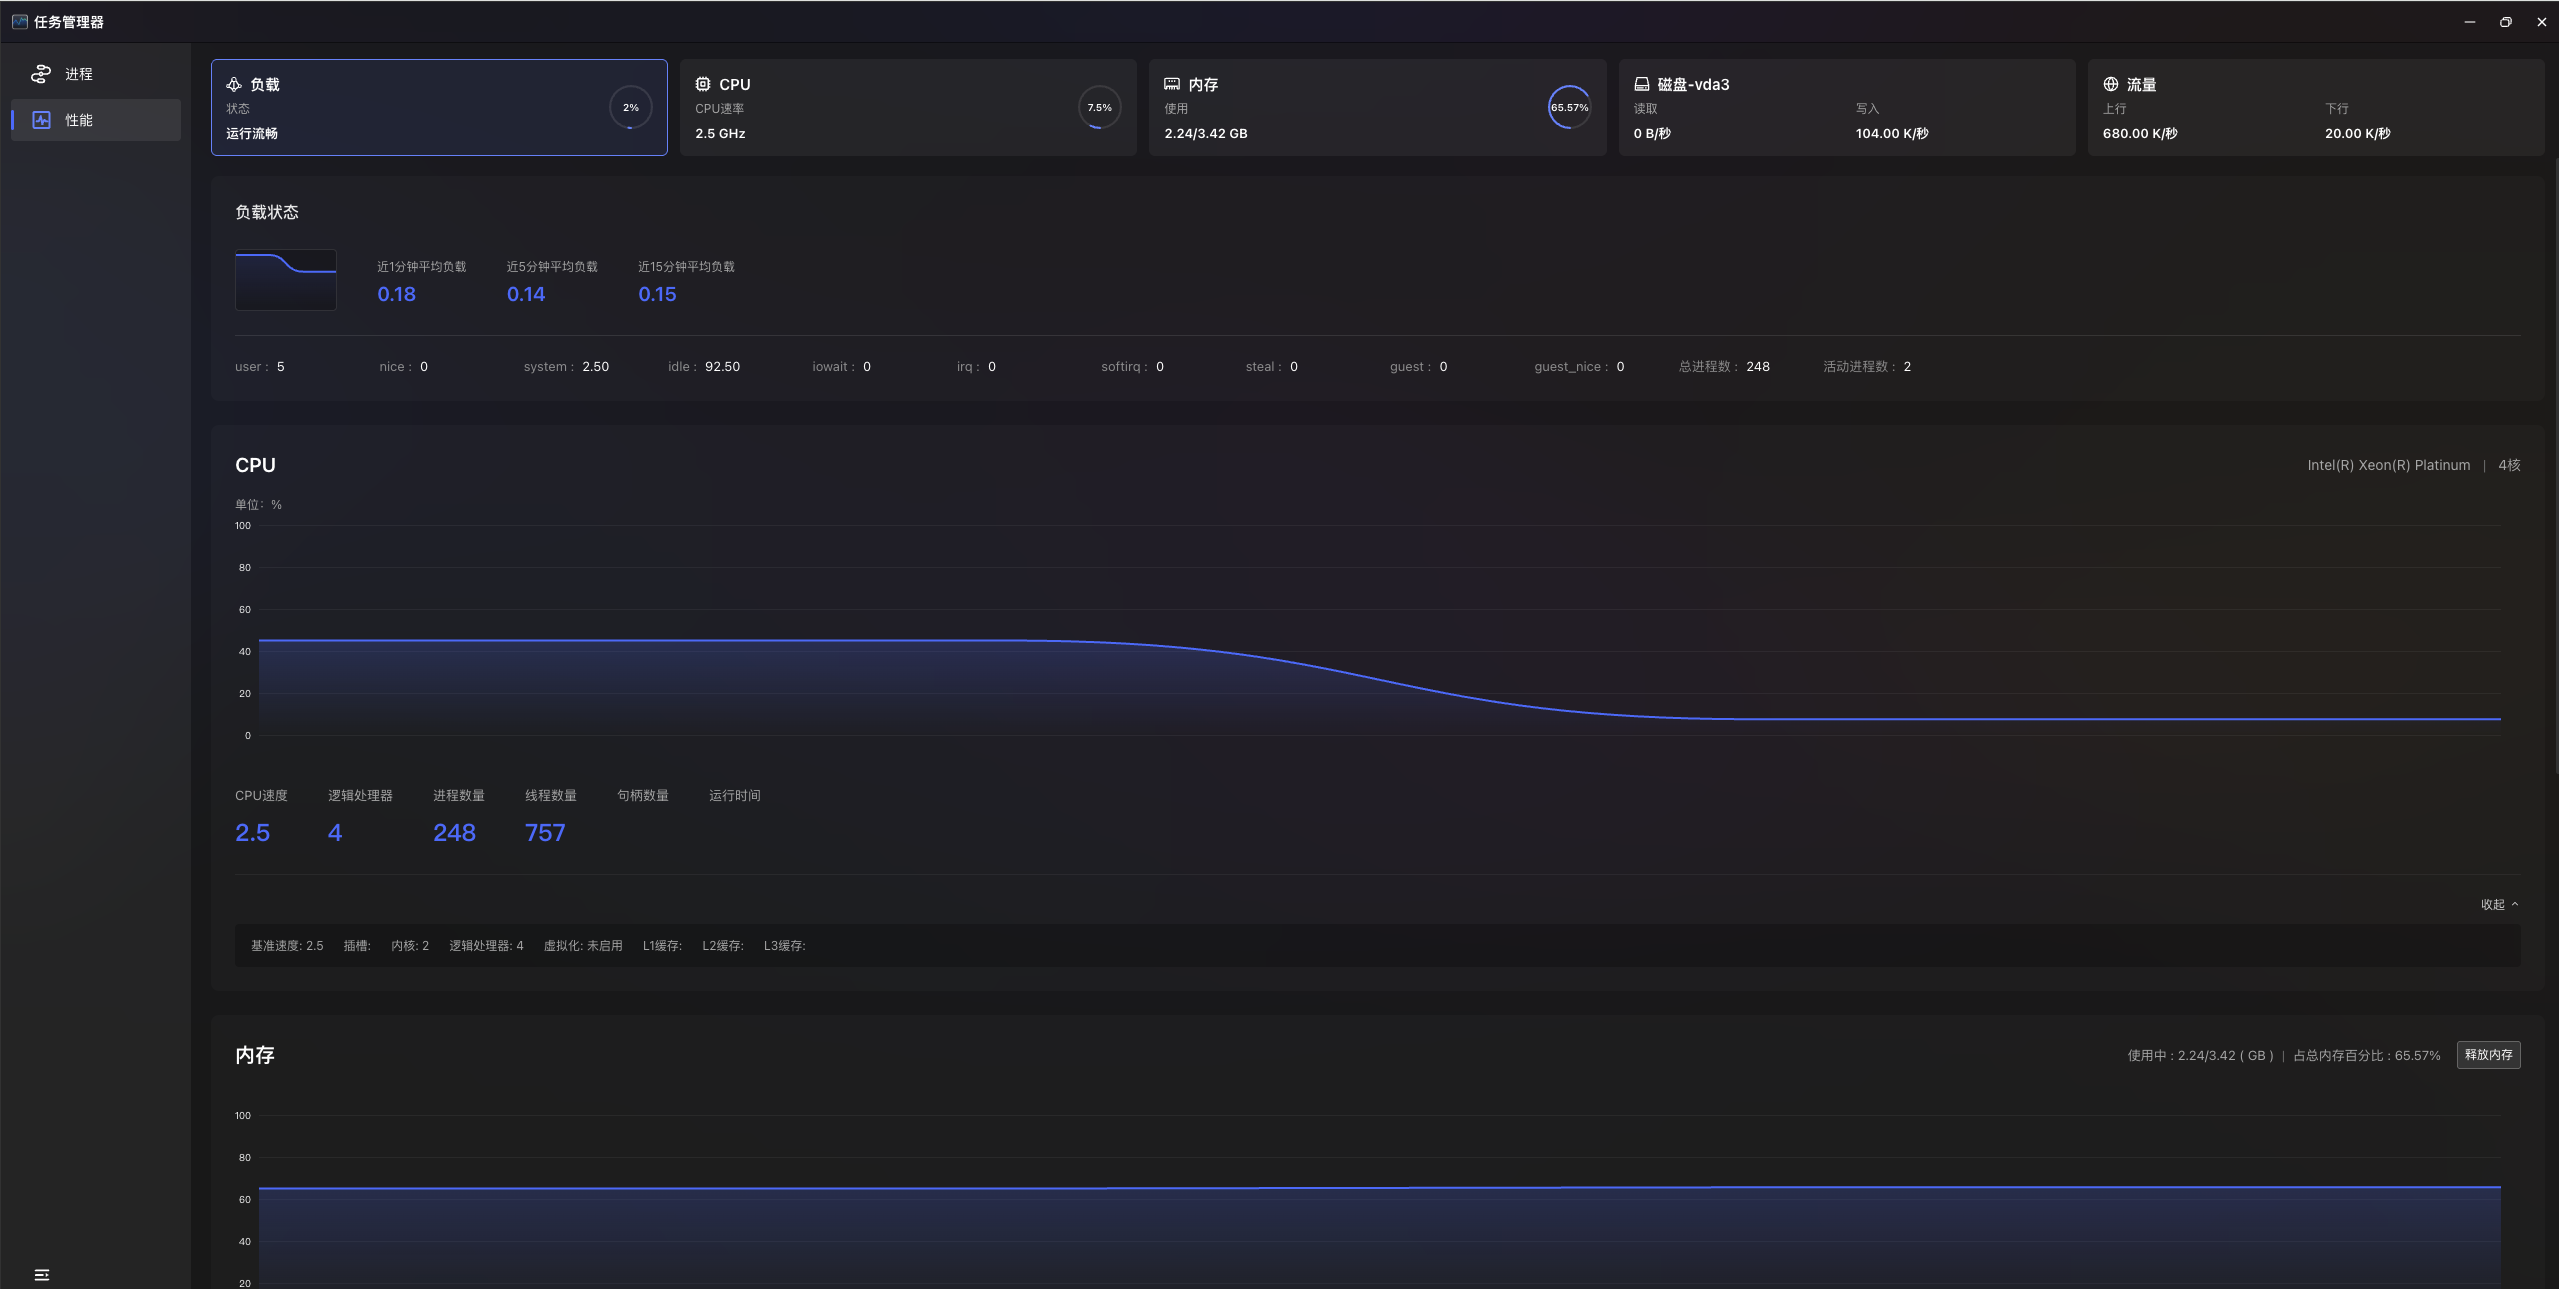
Task: Select the 负载 summary card
Action: coord(439,108)
